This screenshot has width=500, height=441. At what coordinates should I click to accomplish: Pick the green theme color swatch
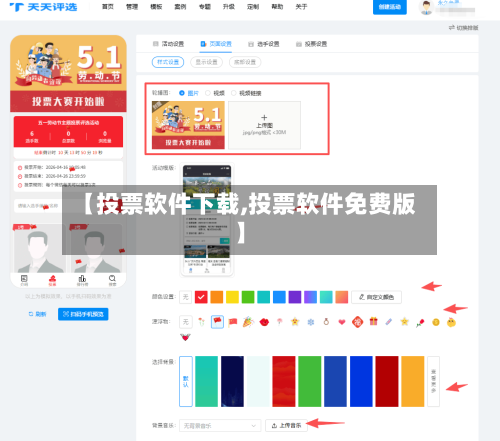coord(248,297)
